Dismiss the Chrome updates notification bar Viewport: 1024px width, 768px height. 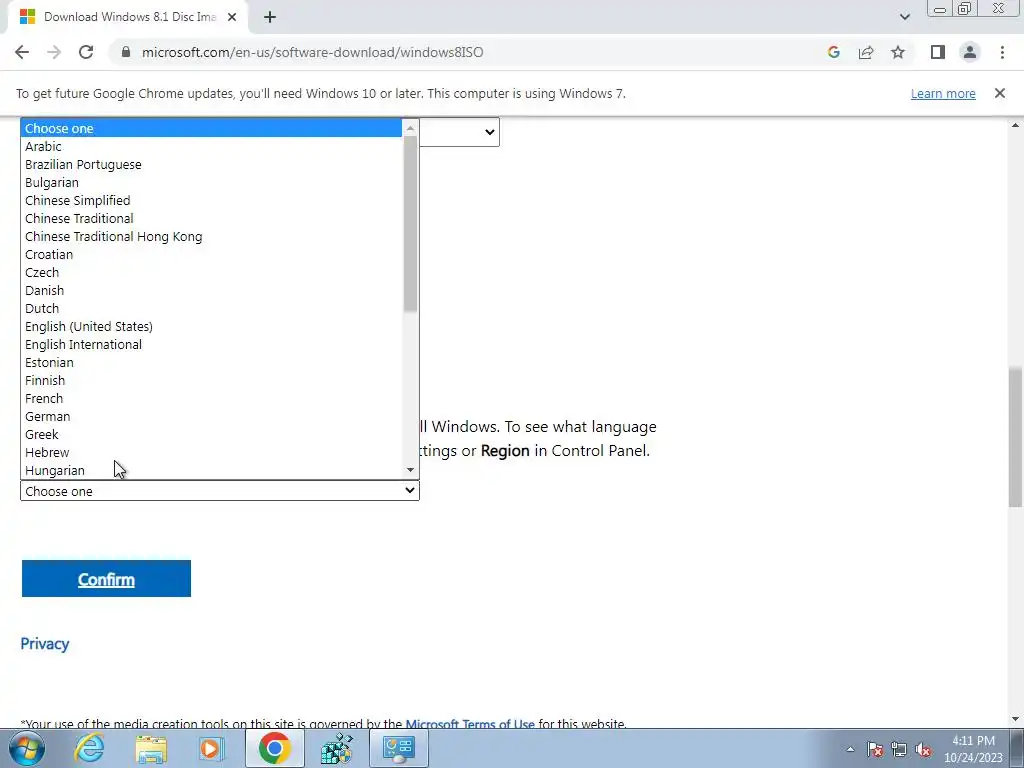999,93
